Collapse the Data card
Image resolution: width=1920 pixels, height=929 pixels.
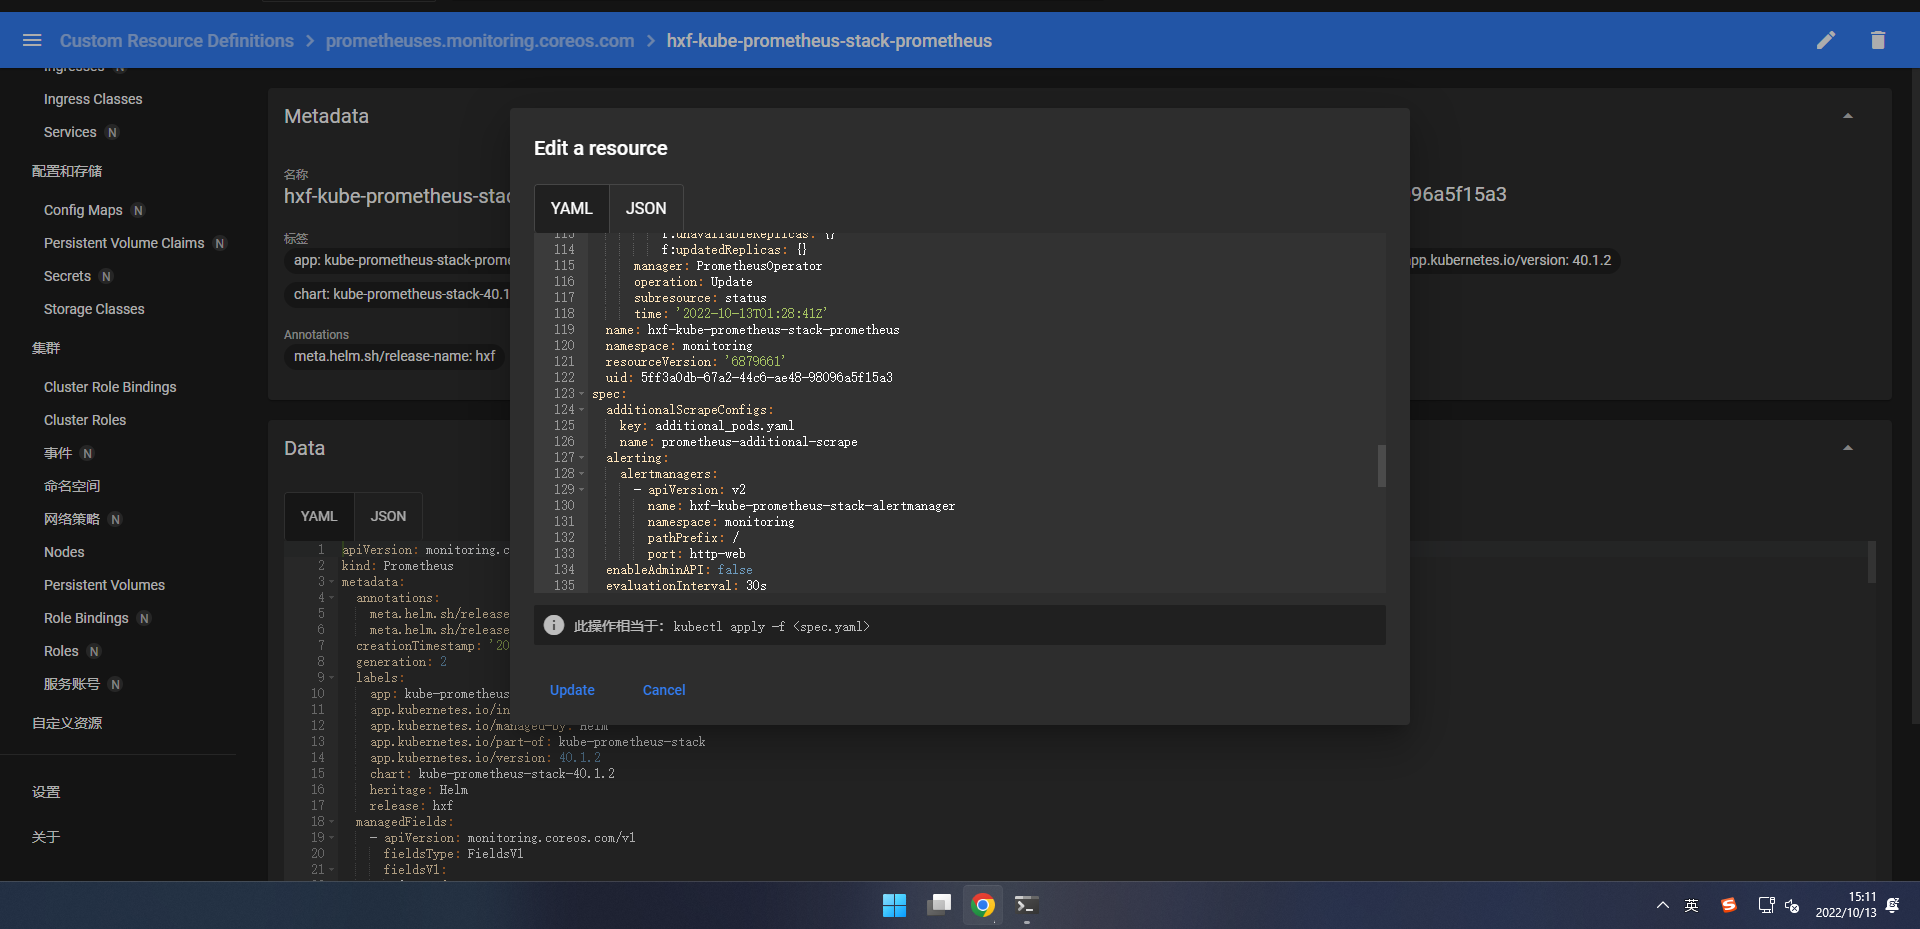pos(1848,448)
